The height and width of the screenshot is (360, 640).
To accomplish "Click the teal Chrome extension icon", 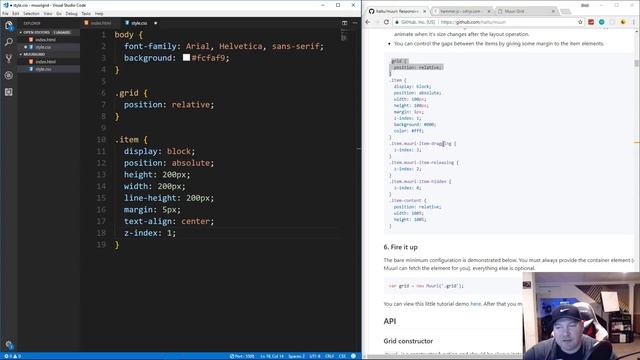I will 601,22.
